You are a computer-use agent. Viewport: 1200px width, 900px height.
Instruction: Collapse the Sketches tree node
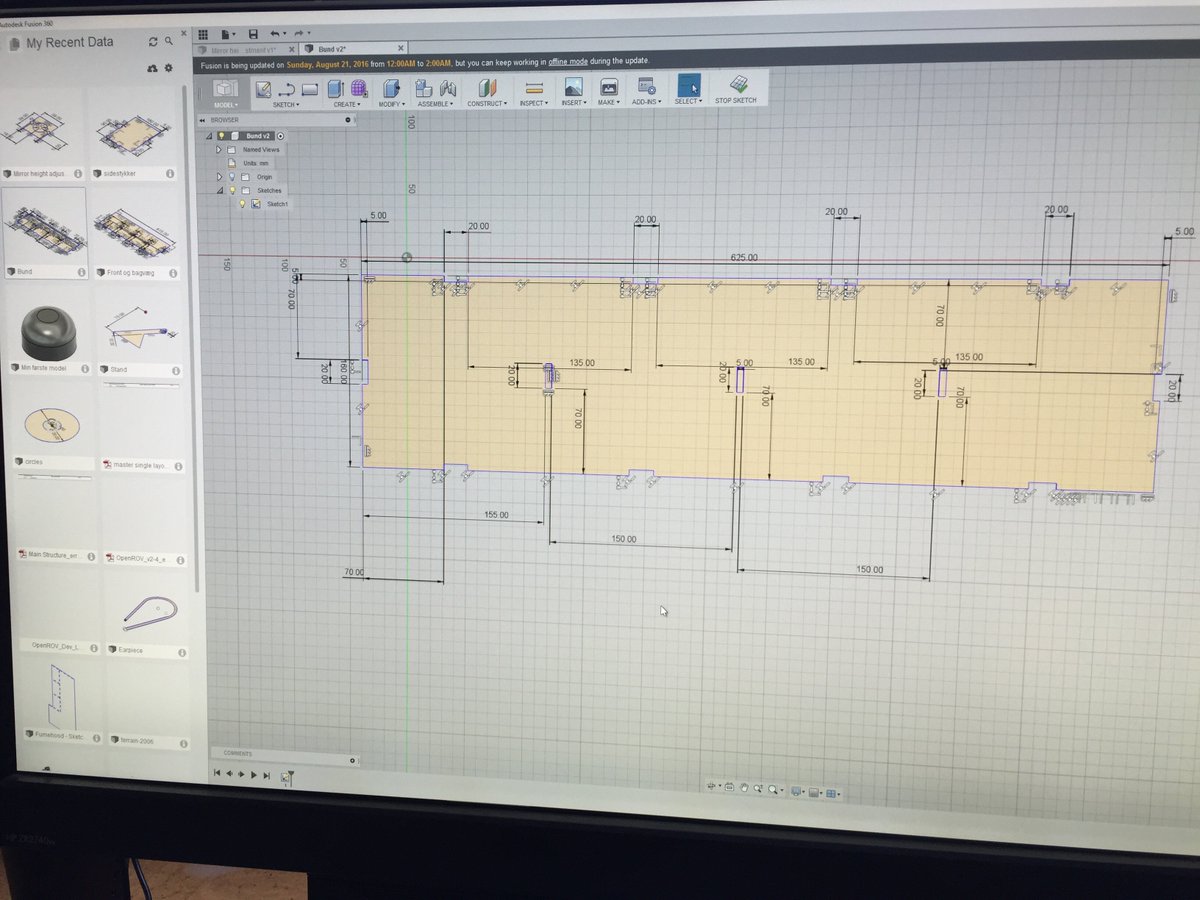pyautogui.click(x=219, y=190)
